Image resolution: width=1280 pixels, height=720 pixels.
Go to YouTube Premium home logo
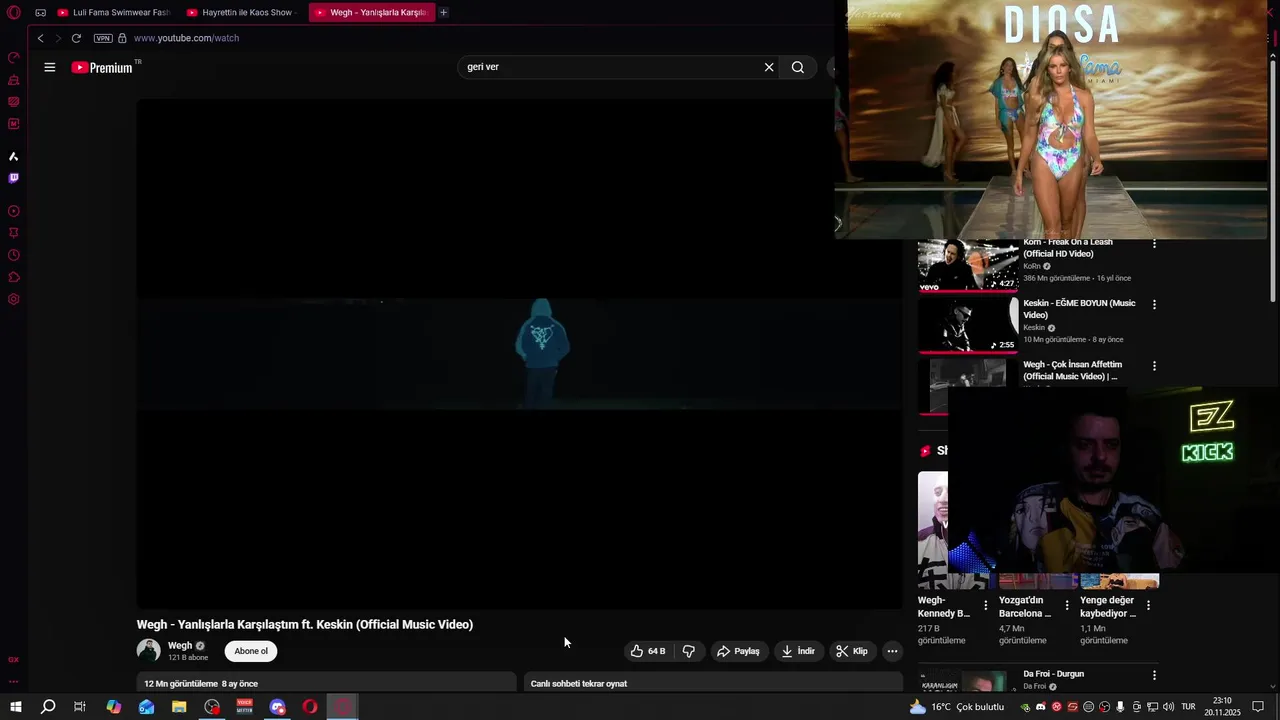[102, 67]
